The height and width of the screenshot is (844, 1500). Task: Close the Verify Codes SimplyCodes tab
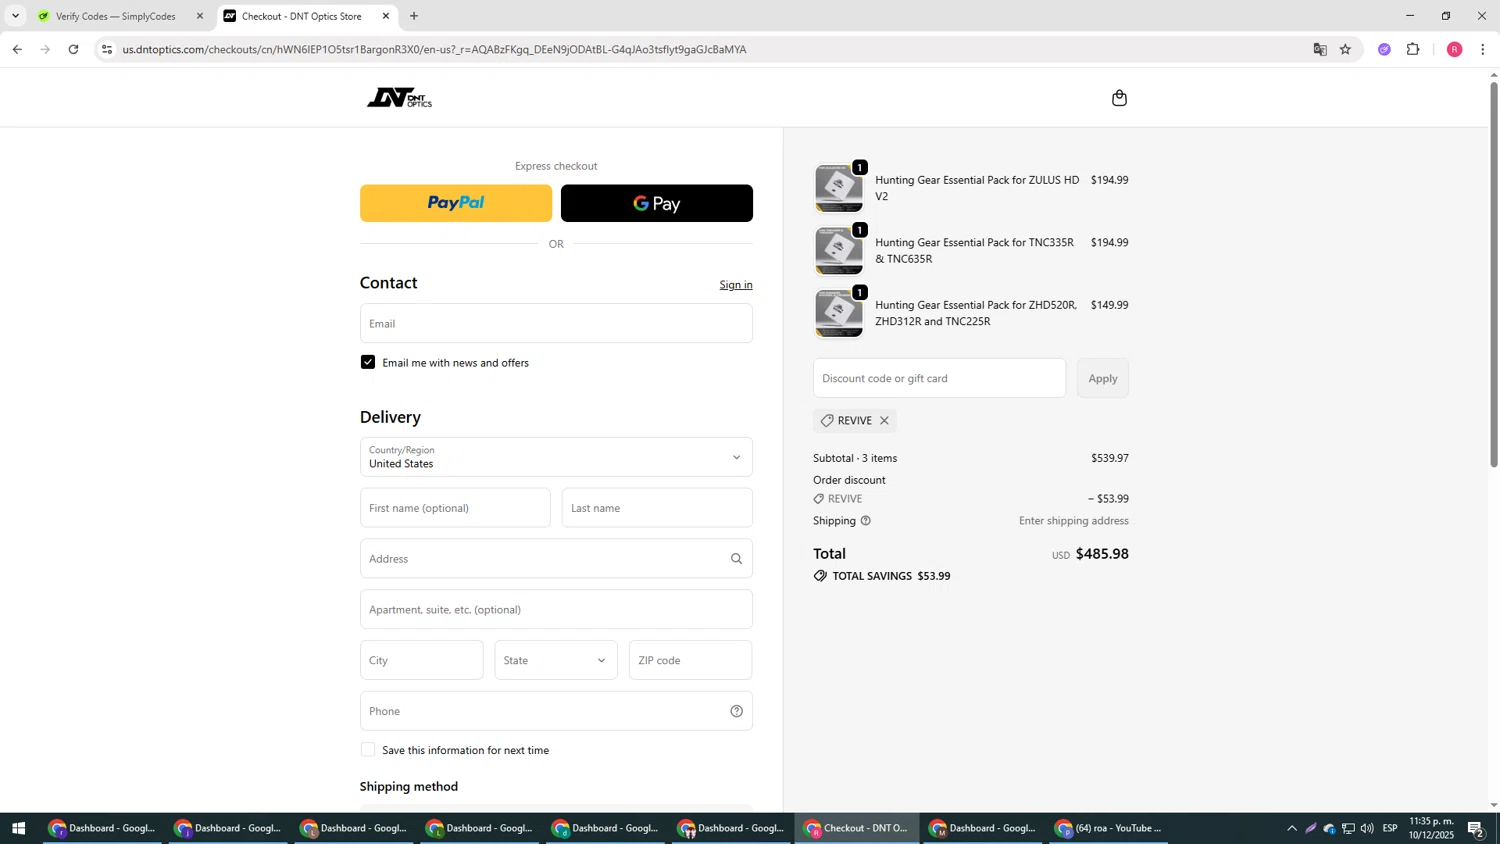pyautogui.click(x=199, y=16)
